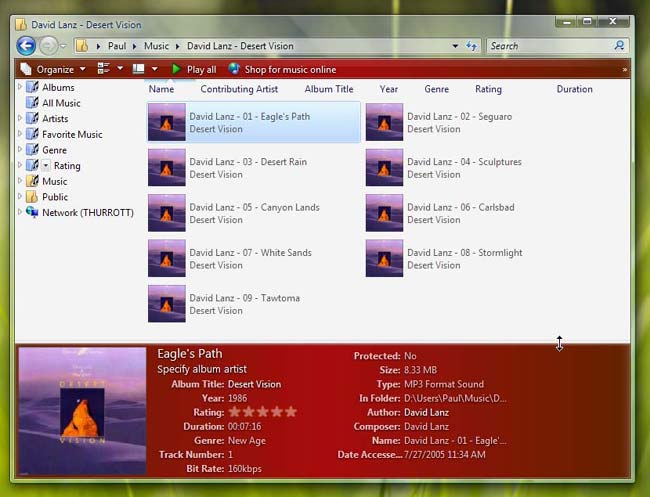The width and height of the screenshot is (650, 497).
Task: Select the 08 - Stormlight track thumbnail
Action: coord(384,258)
